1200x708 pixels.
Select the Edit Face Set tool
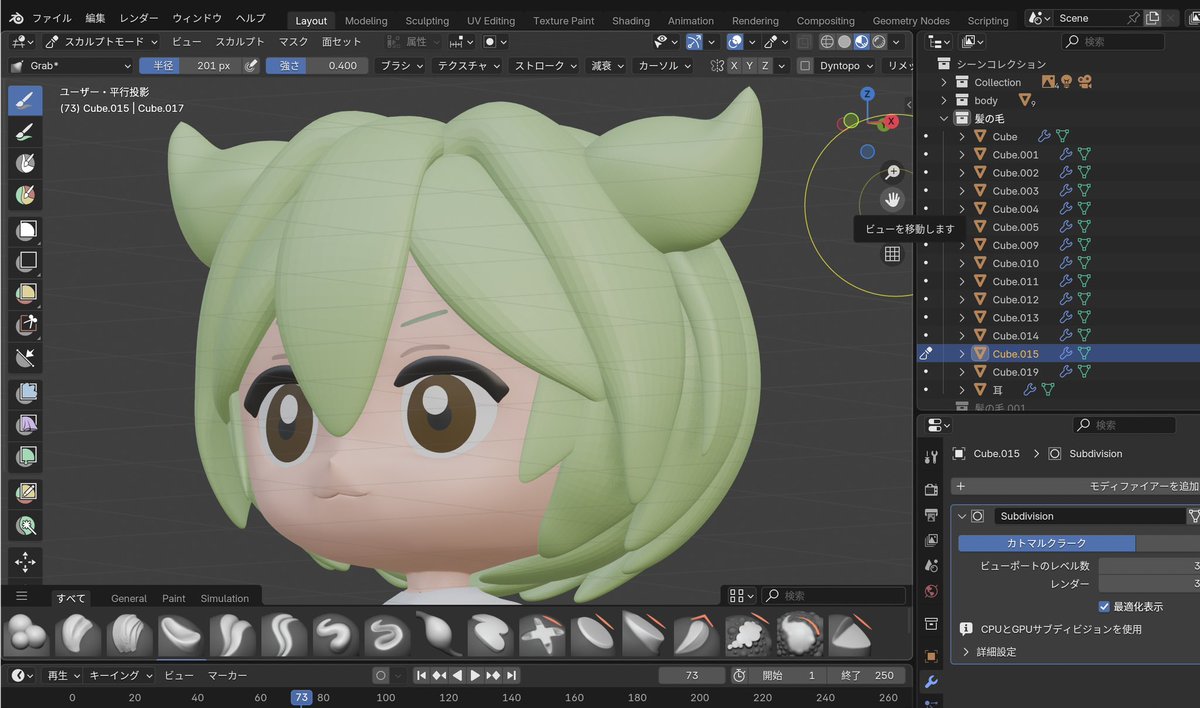click(26, 492)
